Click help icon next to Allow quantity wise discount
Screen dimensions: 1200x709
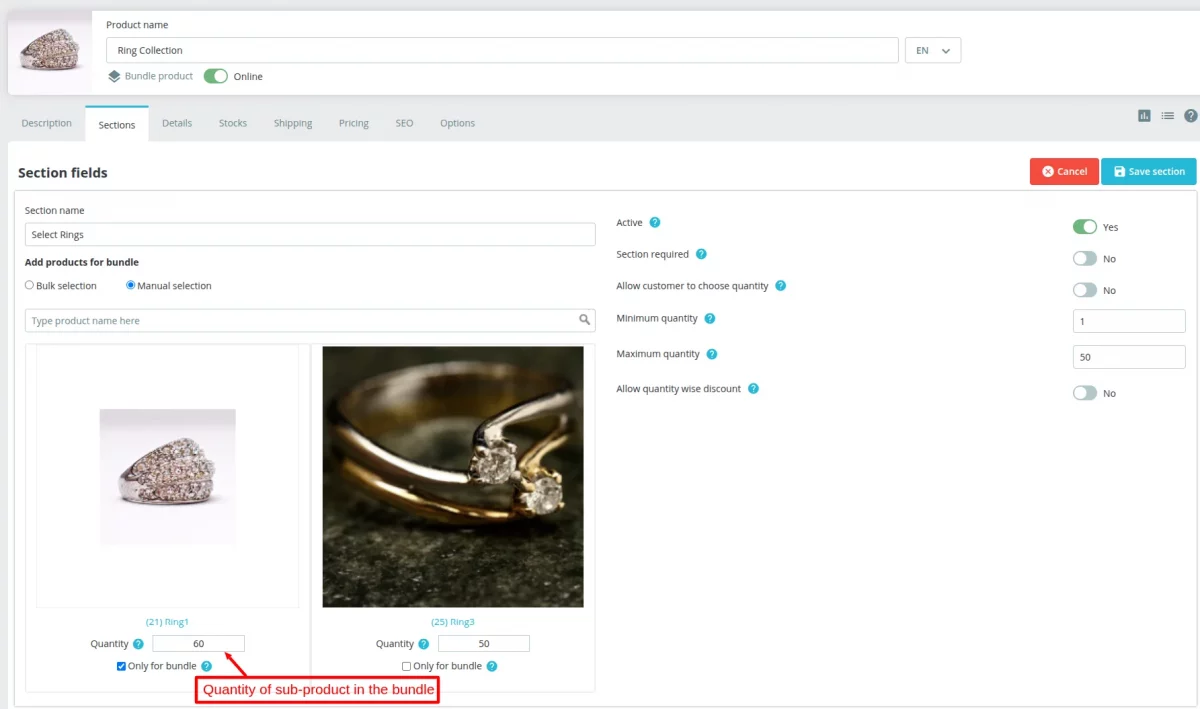click(753, 389)
